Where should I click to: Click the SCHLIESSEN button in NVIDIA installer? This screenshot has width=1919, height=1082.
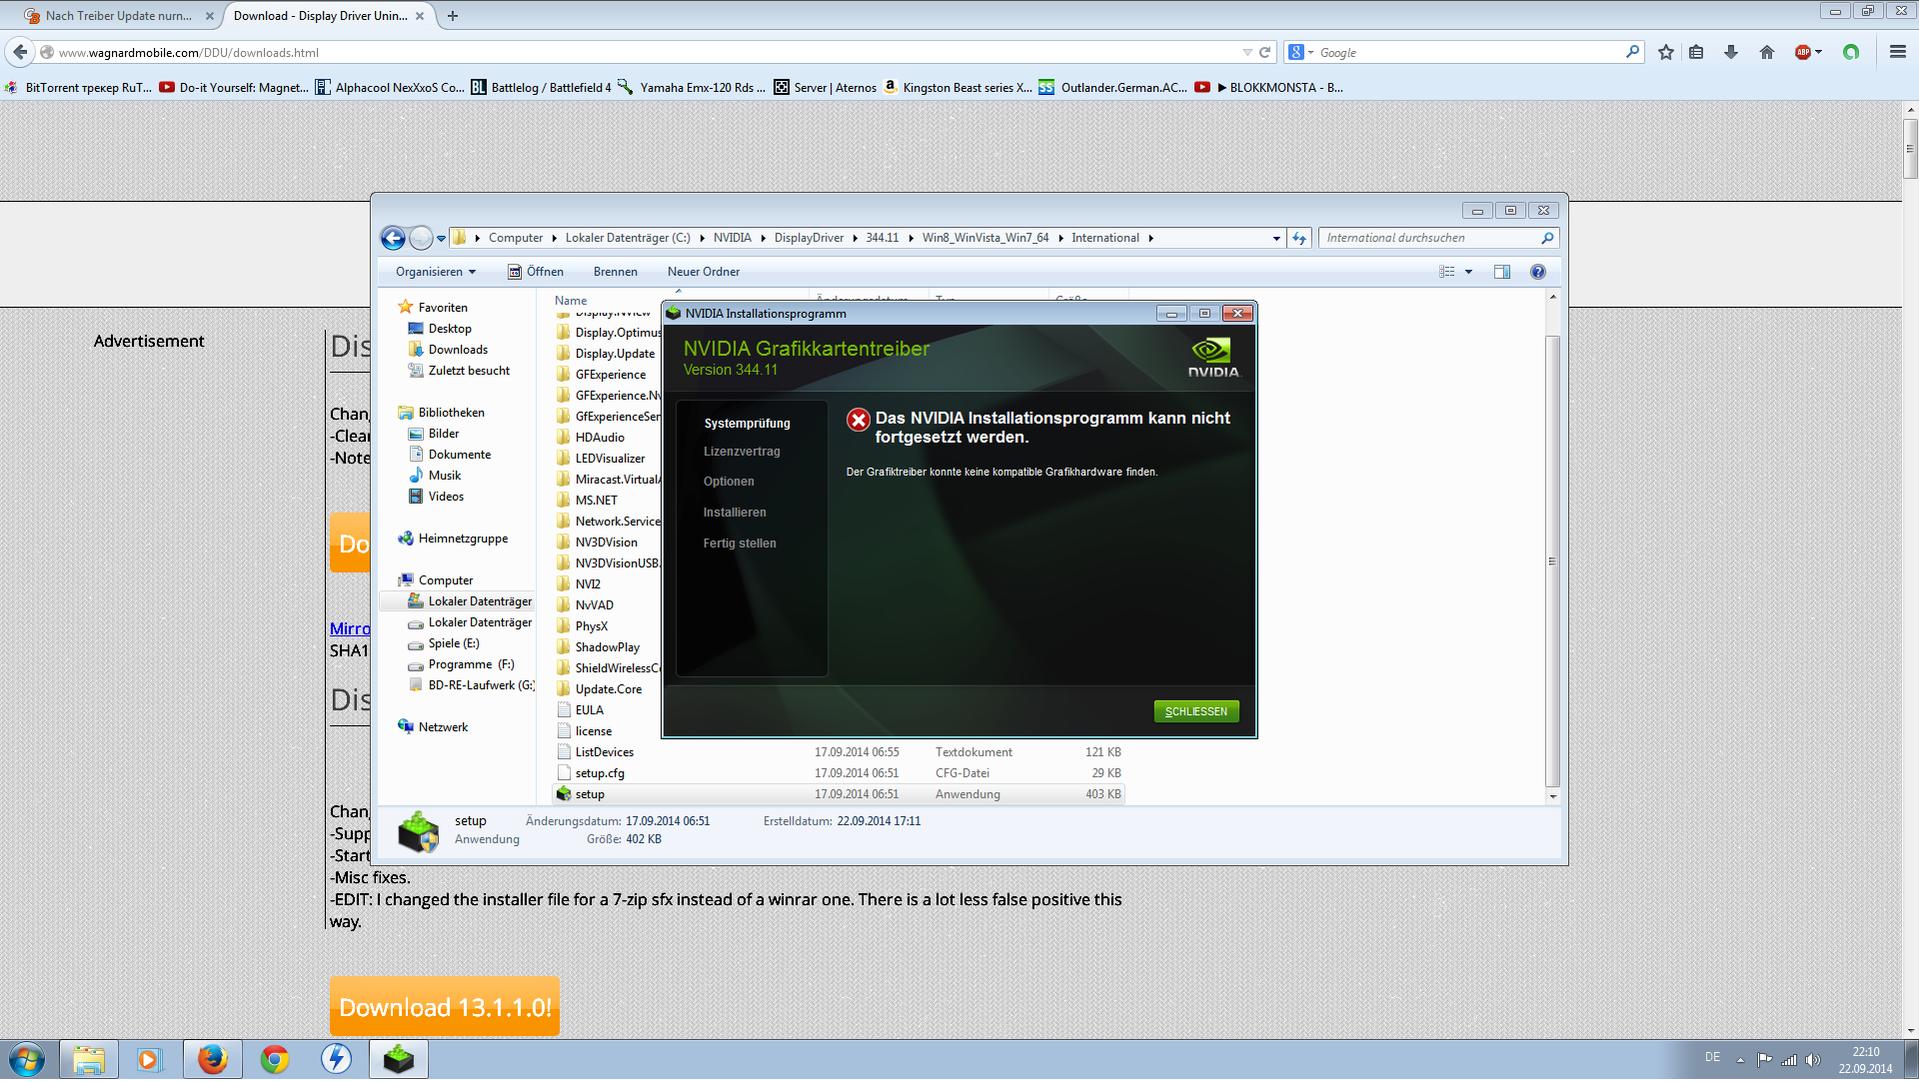(1196, 712)
